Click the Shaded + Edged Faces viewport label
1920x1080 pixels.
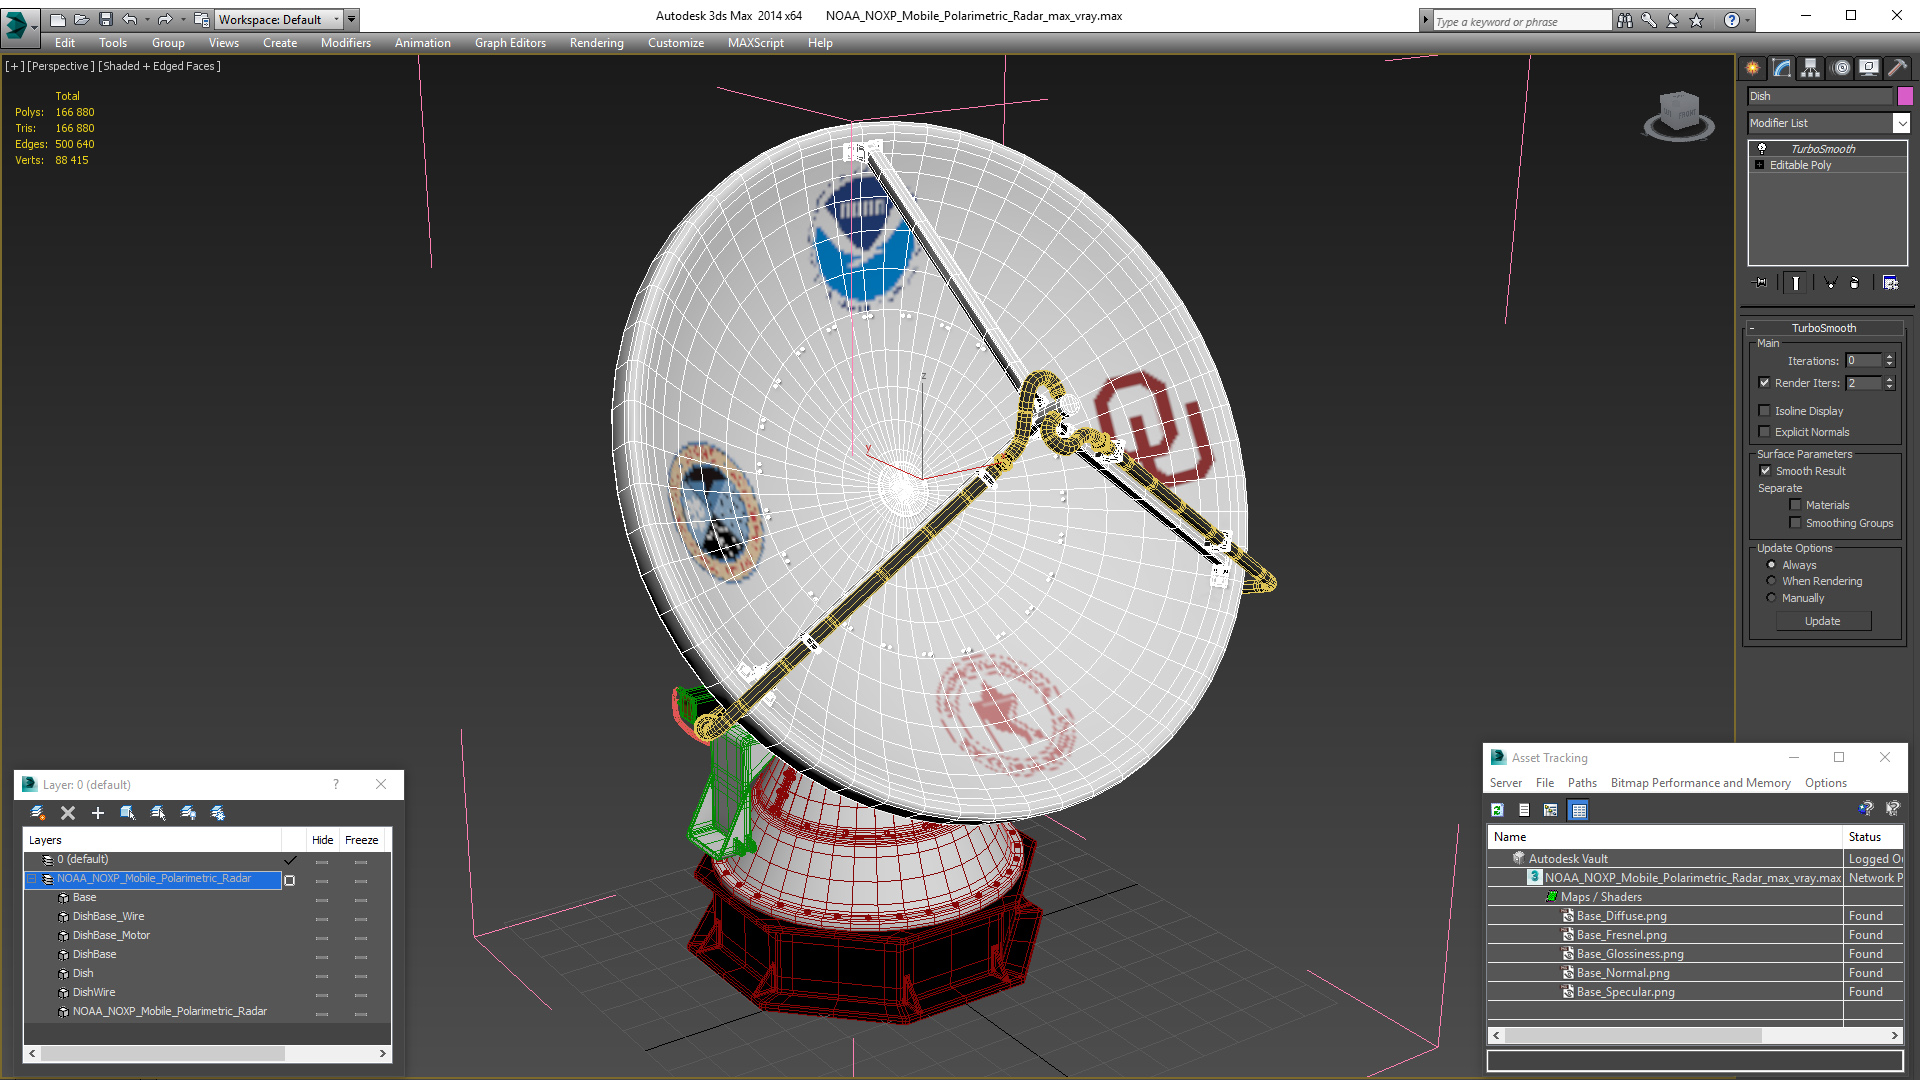160,66
